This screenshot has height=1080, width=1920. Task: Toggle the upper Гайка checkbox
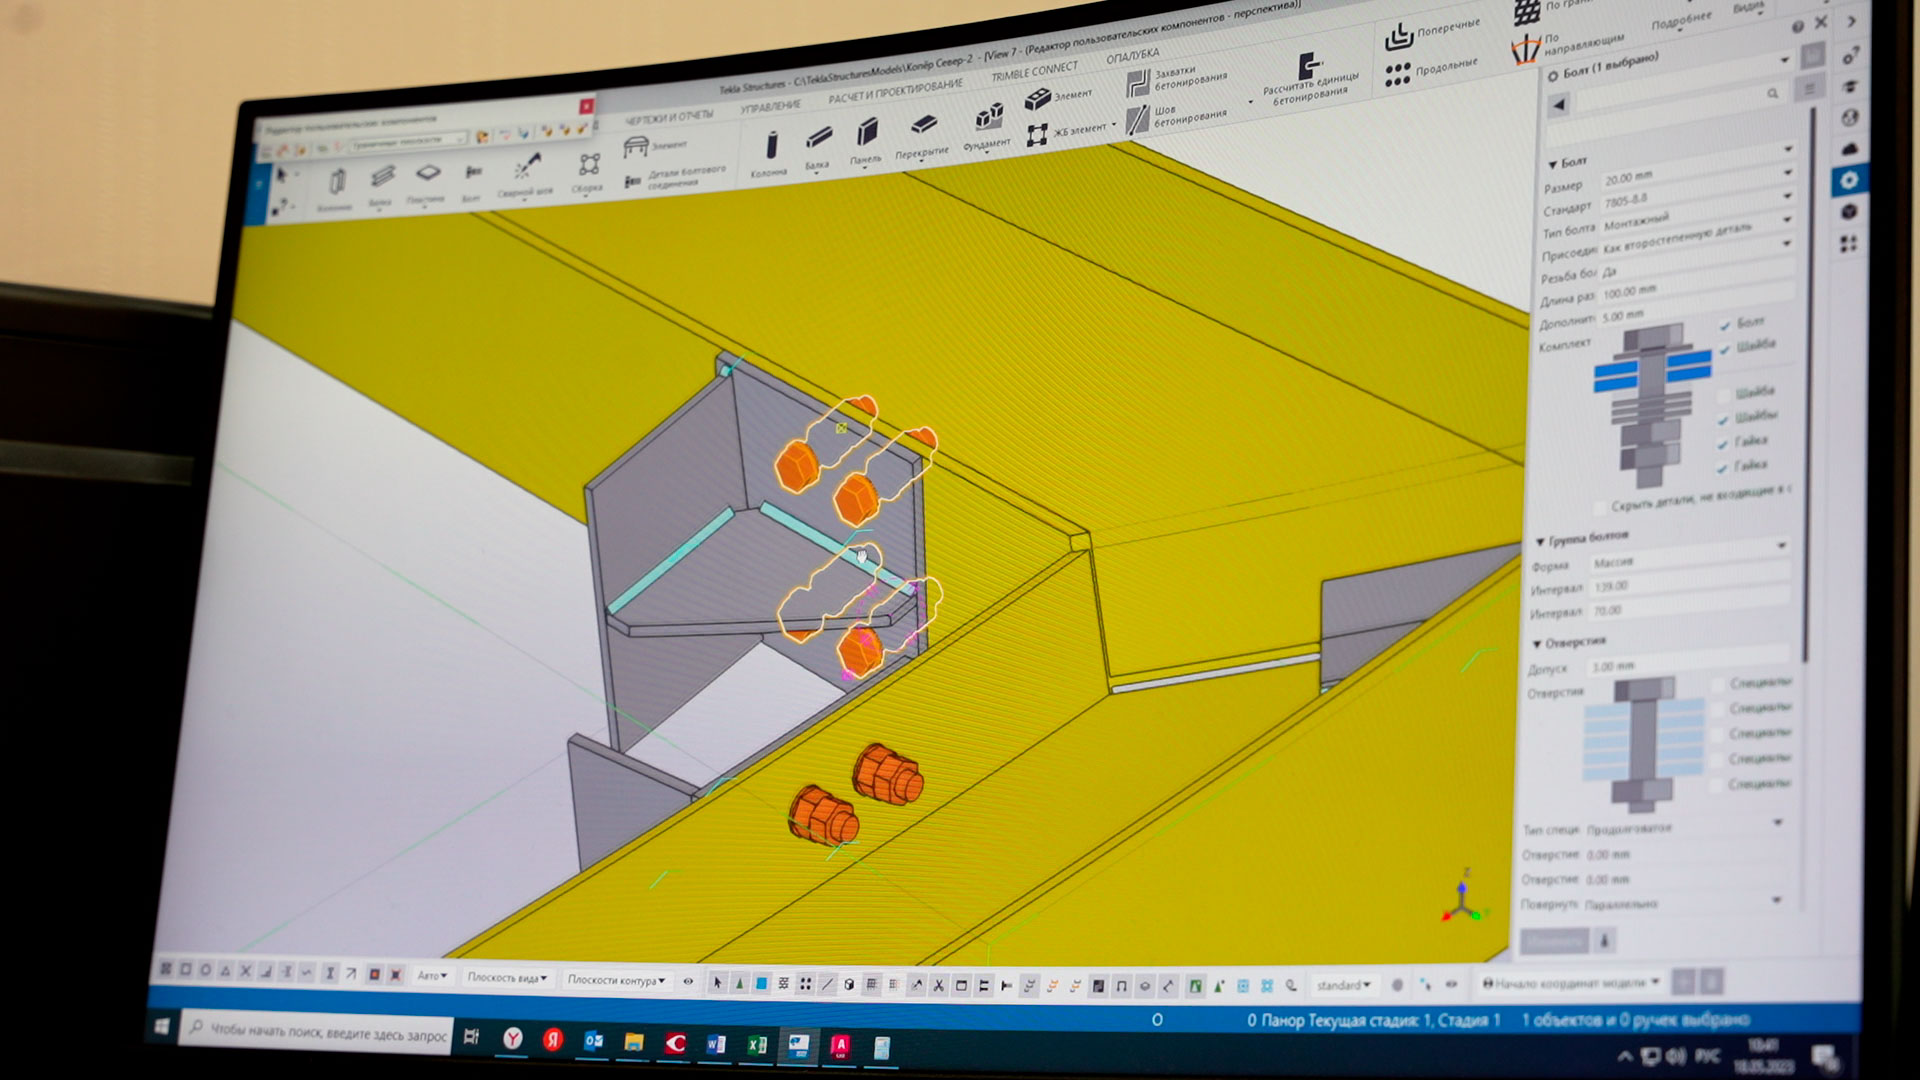point(1723,444)
